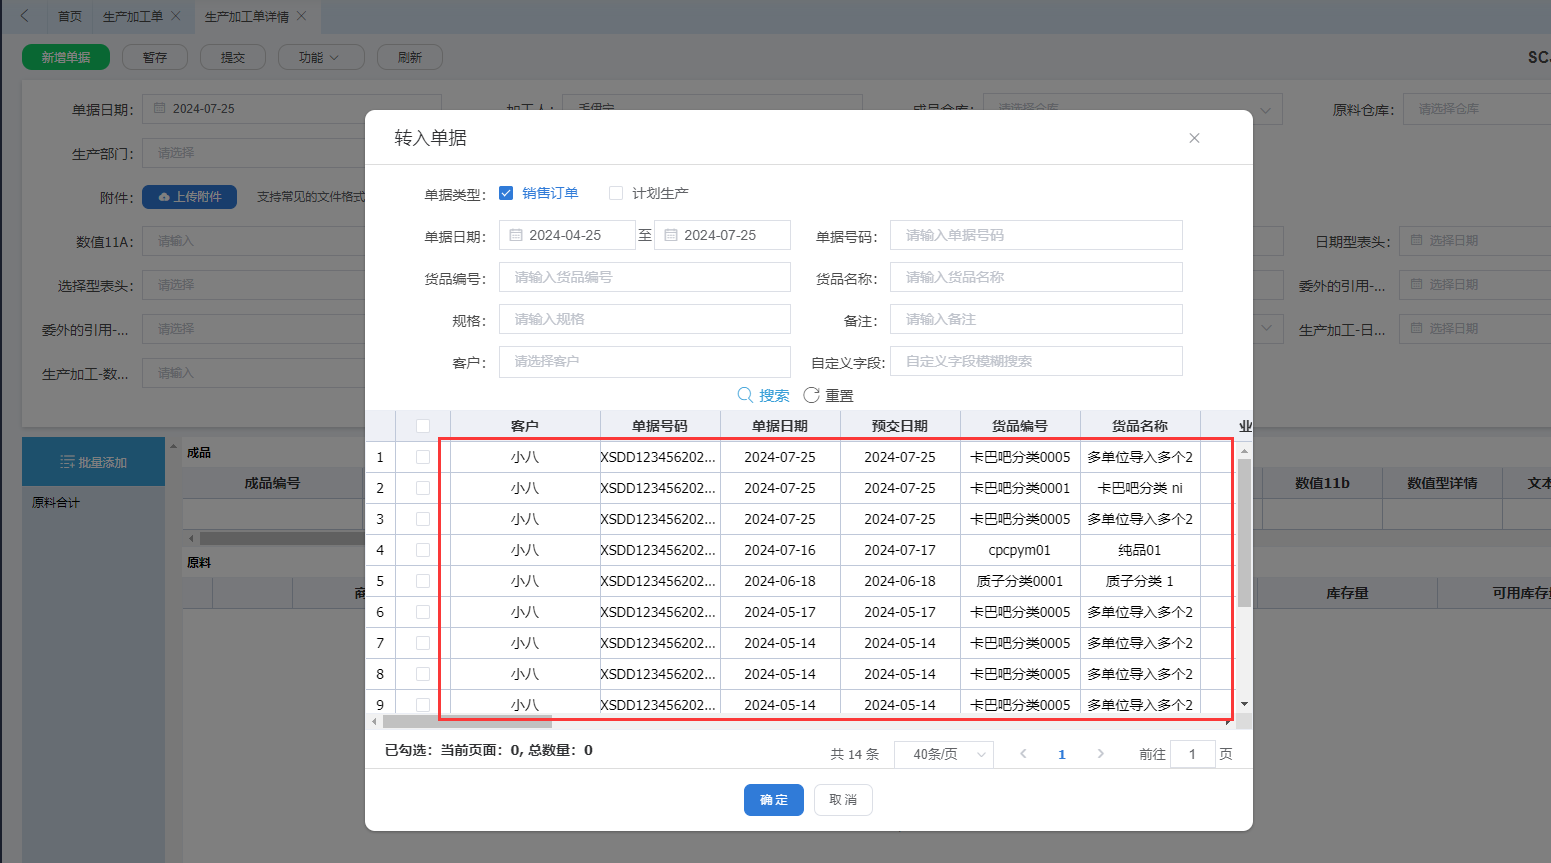
Task: Click the cpcpym01 product code cell
Action: point(1020,550)
